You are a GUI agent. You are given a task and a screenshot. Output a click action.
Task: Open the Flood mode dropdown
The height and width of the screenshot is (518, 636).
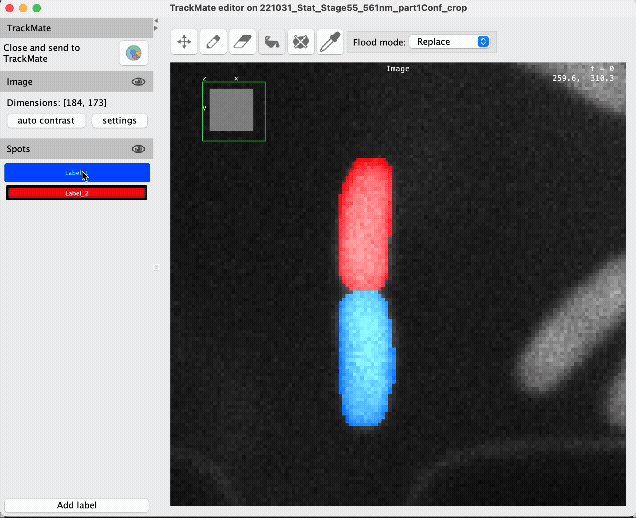point(449,42)
